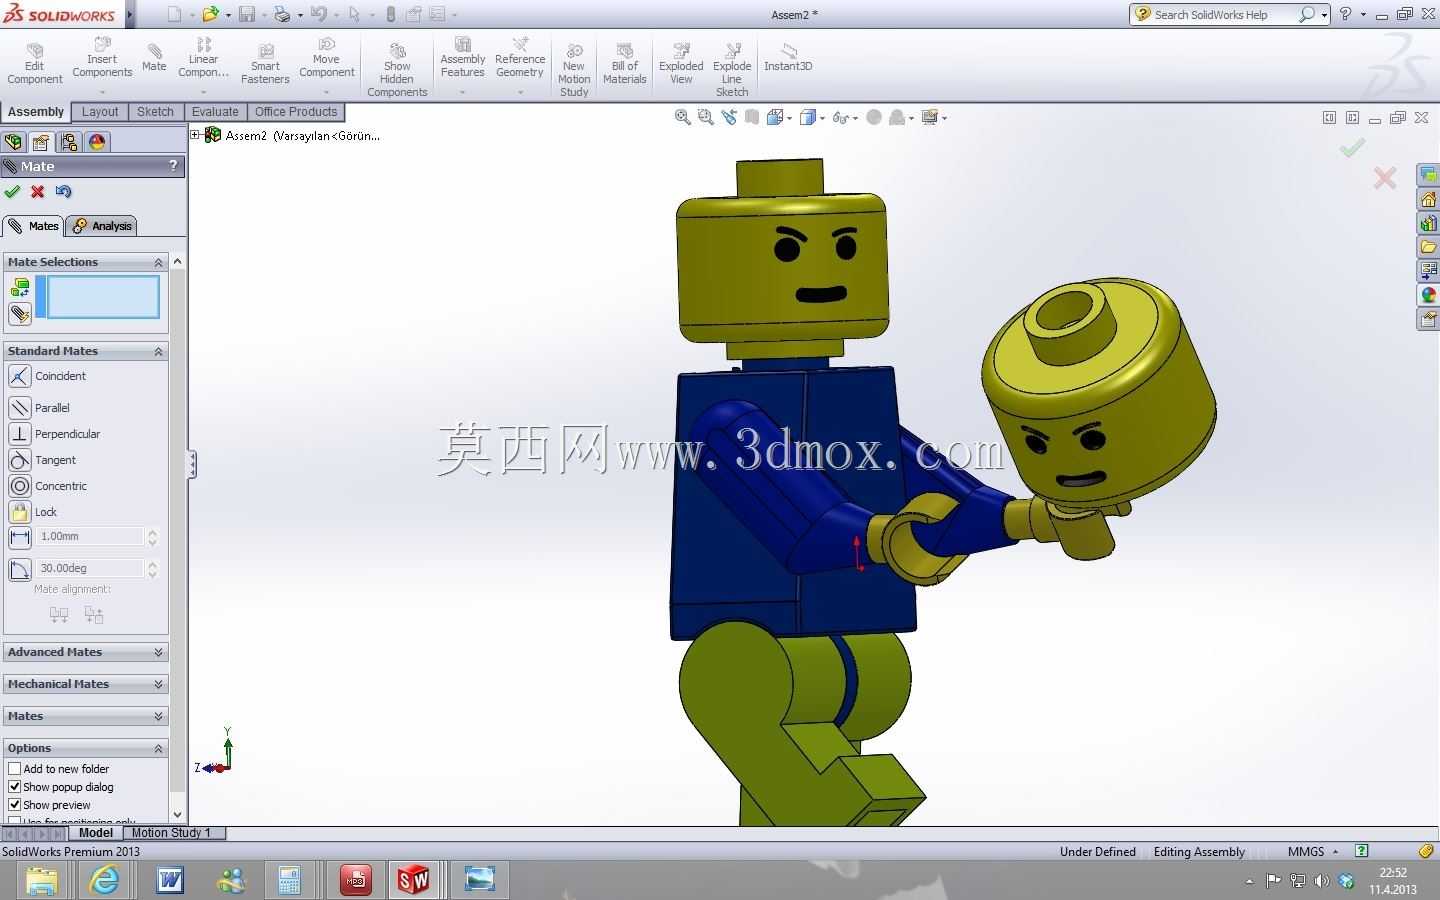This screenshot has width=1440, height=900.
Task: Expand the Mates list section
Action: tap(158, 716)
